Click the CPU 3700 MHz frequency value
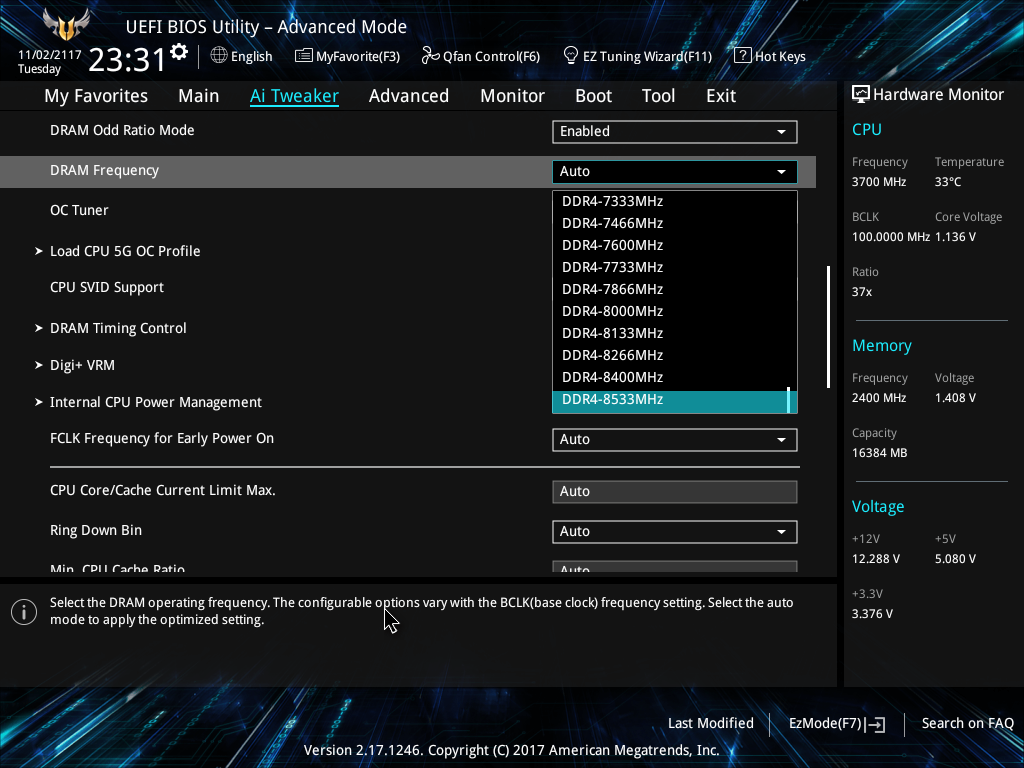1024x768 pixels. click(878, 182)
